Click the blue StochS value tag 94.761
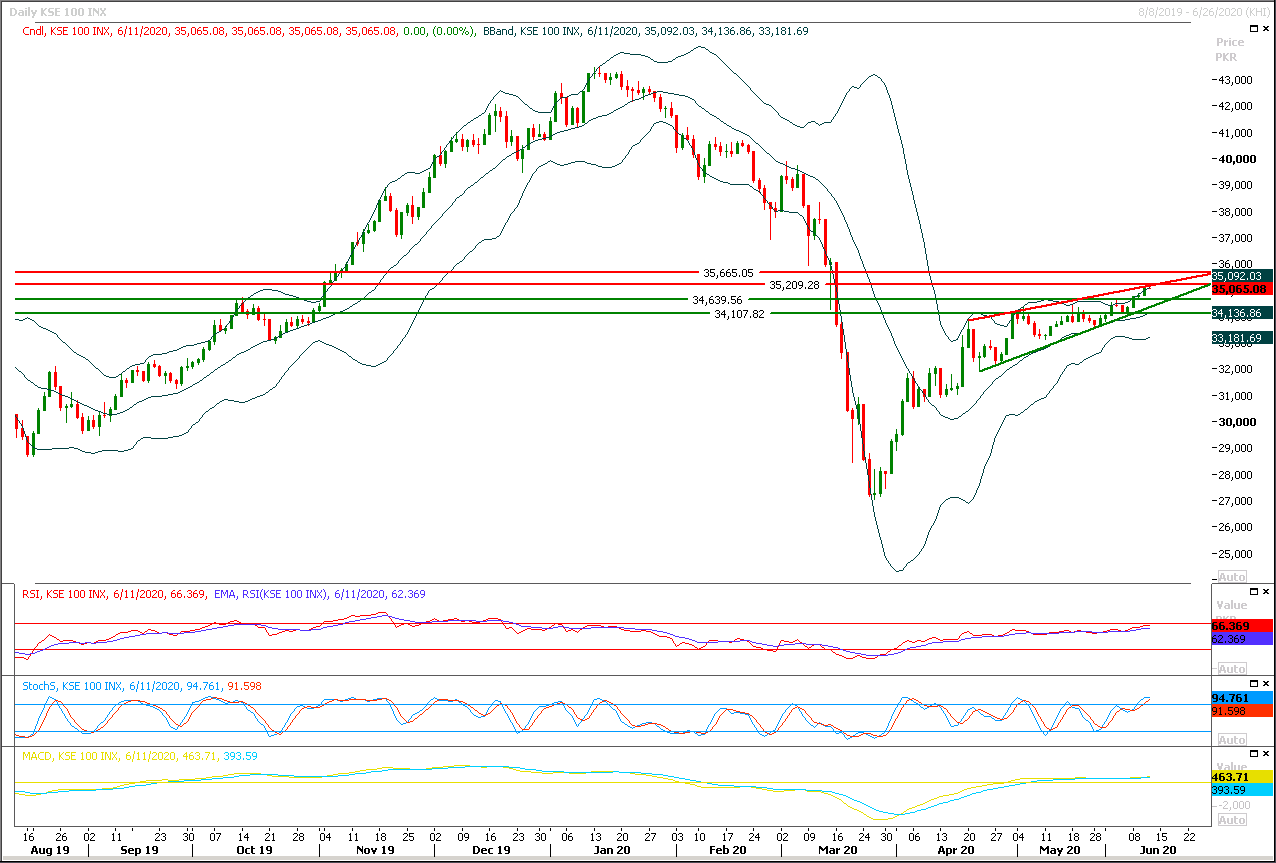This screenshot has height=863, width=1276. tap(1242, 699)
